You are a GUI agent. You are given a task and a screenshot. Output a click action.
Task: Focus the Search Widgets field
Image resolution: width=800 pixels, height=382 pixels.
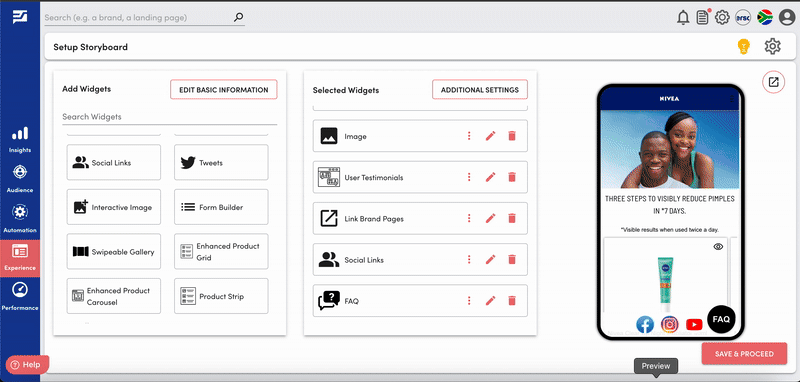(169, 117)
